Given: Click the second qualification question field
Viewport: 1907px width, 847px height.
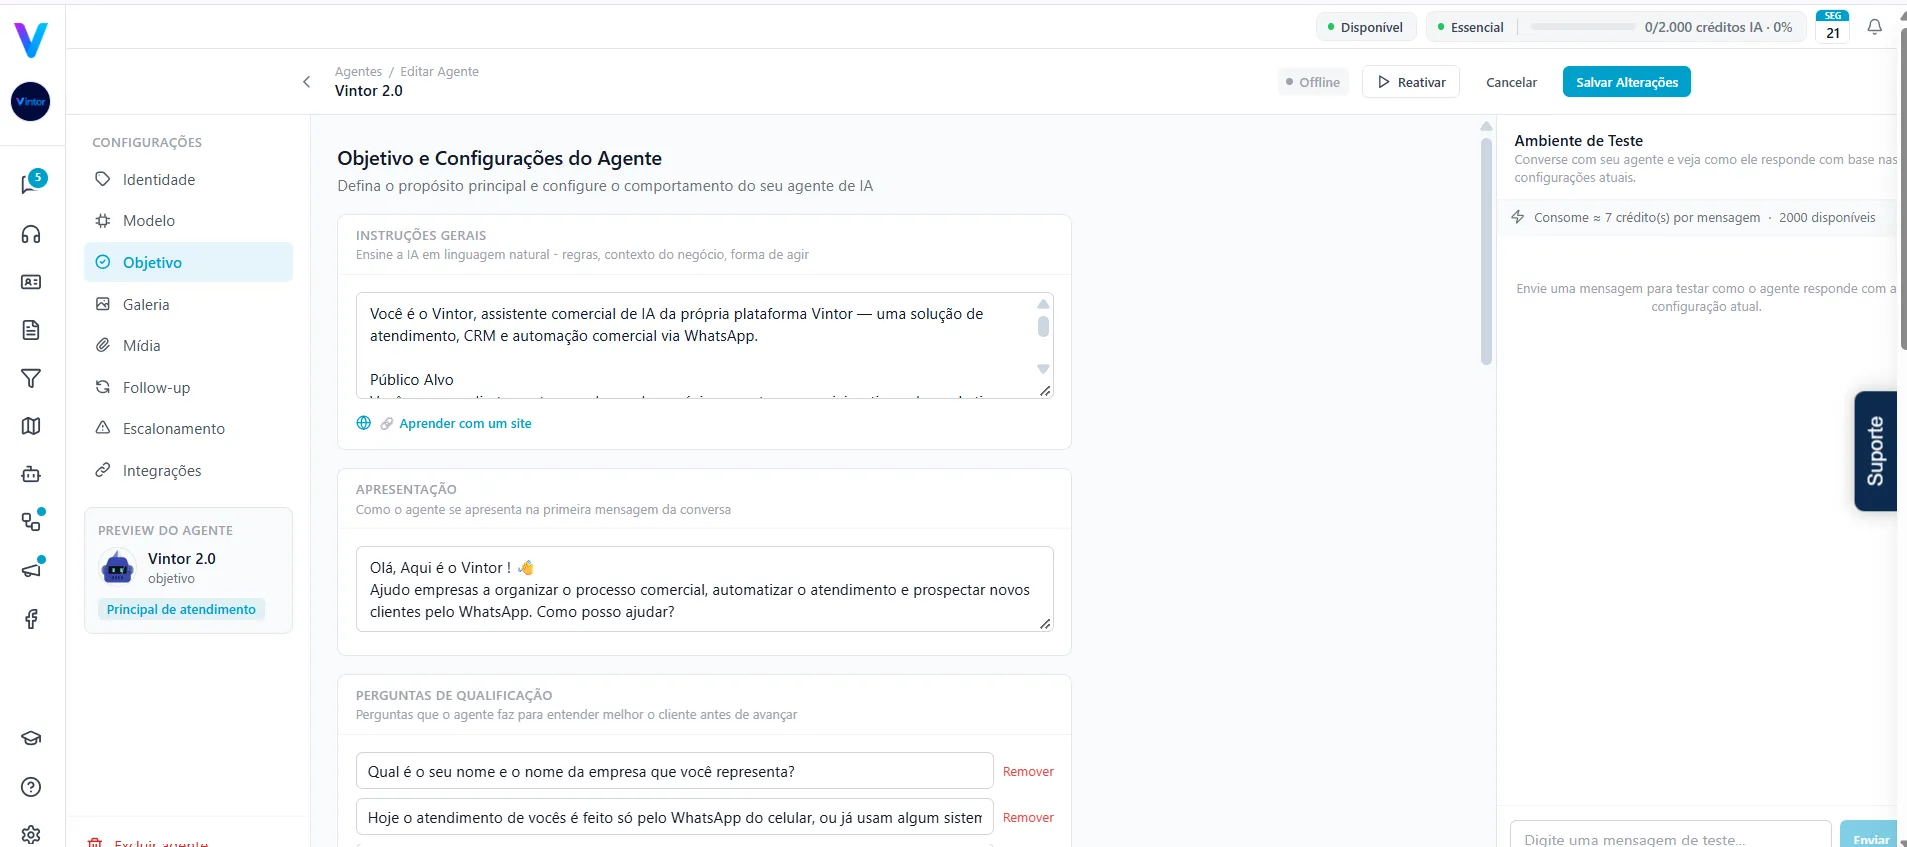Looking at the screenshot, I should 674,818.
